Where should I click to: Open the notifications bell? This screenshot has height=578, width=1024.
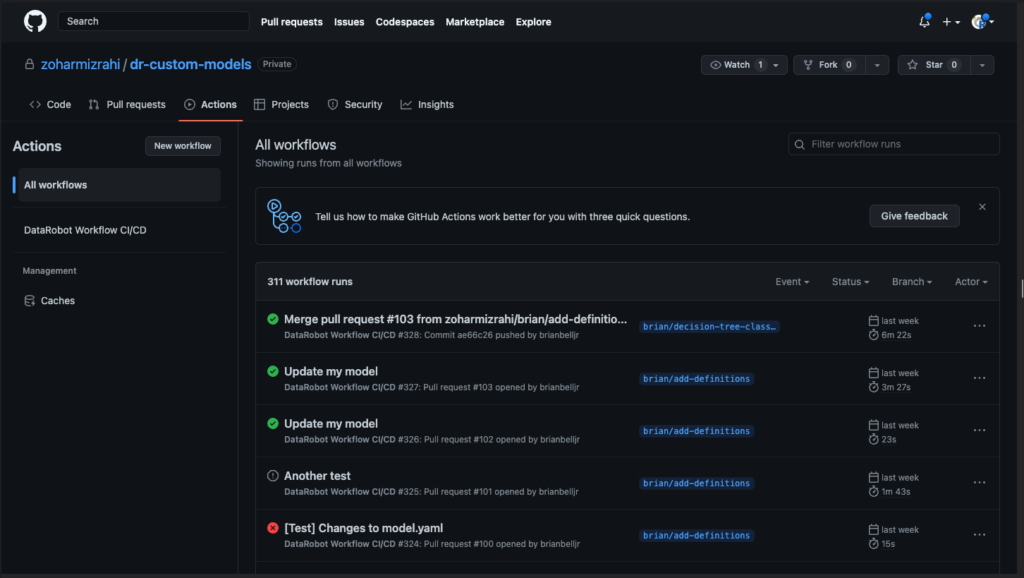pyautogui.click(x=924, y=22)
